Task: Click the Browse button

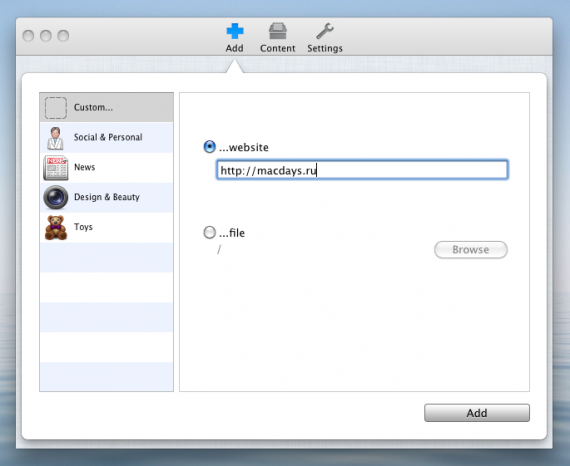Action: pos(471,250)
